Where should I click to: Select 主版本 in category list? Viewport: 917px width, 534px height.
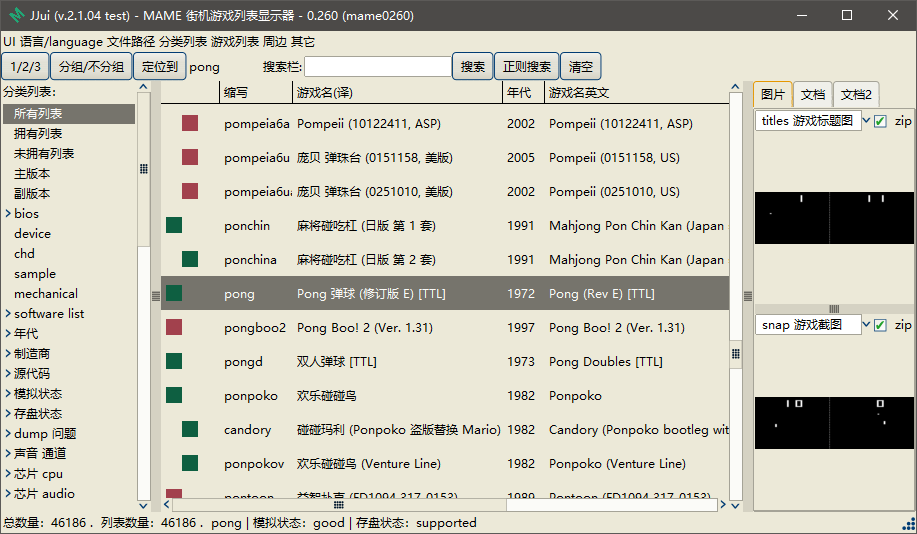69,174
